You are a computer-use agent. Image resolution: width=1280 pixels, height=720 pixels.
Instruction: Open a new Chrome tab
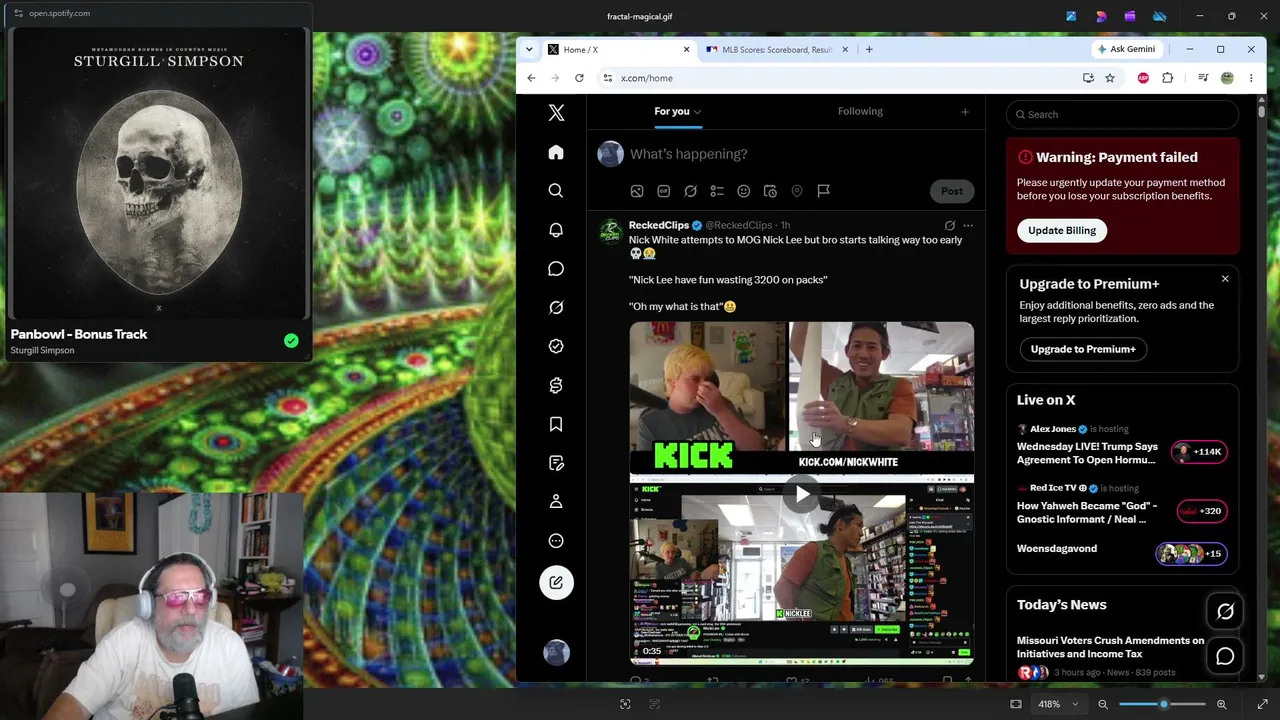pyautogui.click(x=869, y=49)
